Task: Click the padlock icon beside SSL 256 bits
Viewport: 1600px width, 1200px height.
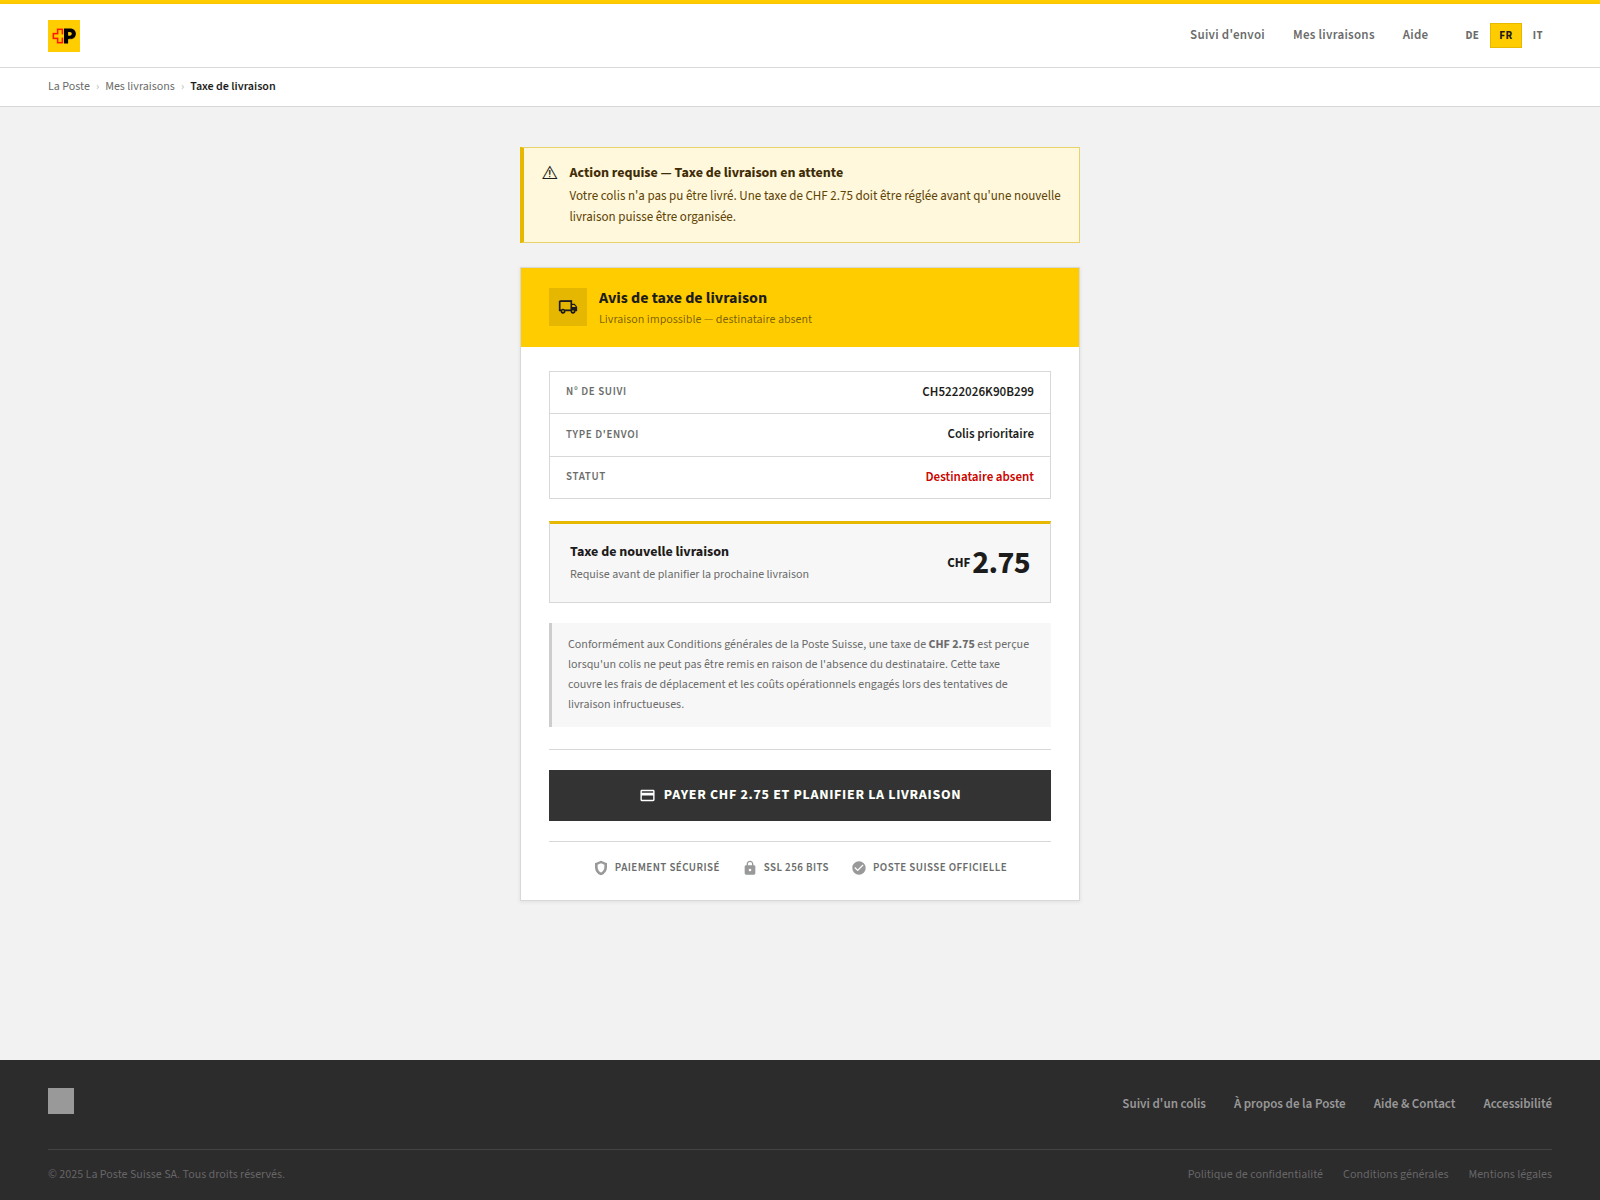Action: 750,868
